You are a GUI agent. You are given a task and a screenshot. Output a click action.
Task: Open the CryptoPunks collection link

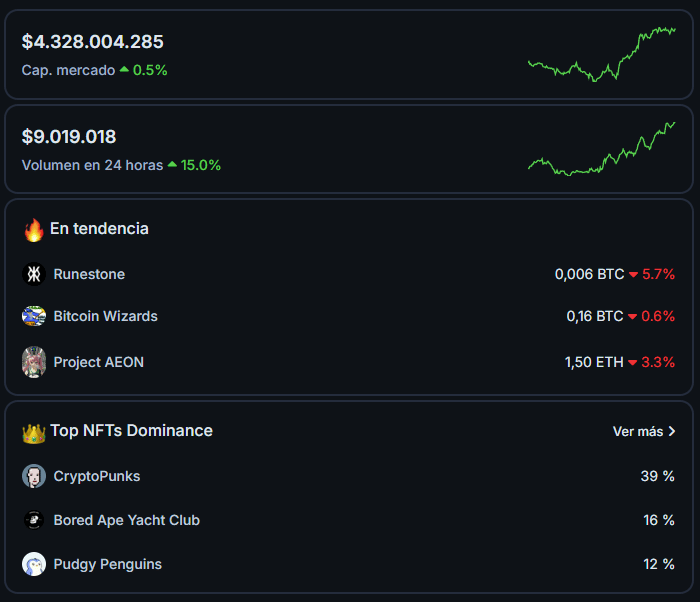(x=97, y=477)
